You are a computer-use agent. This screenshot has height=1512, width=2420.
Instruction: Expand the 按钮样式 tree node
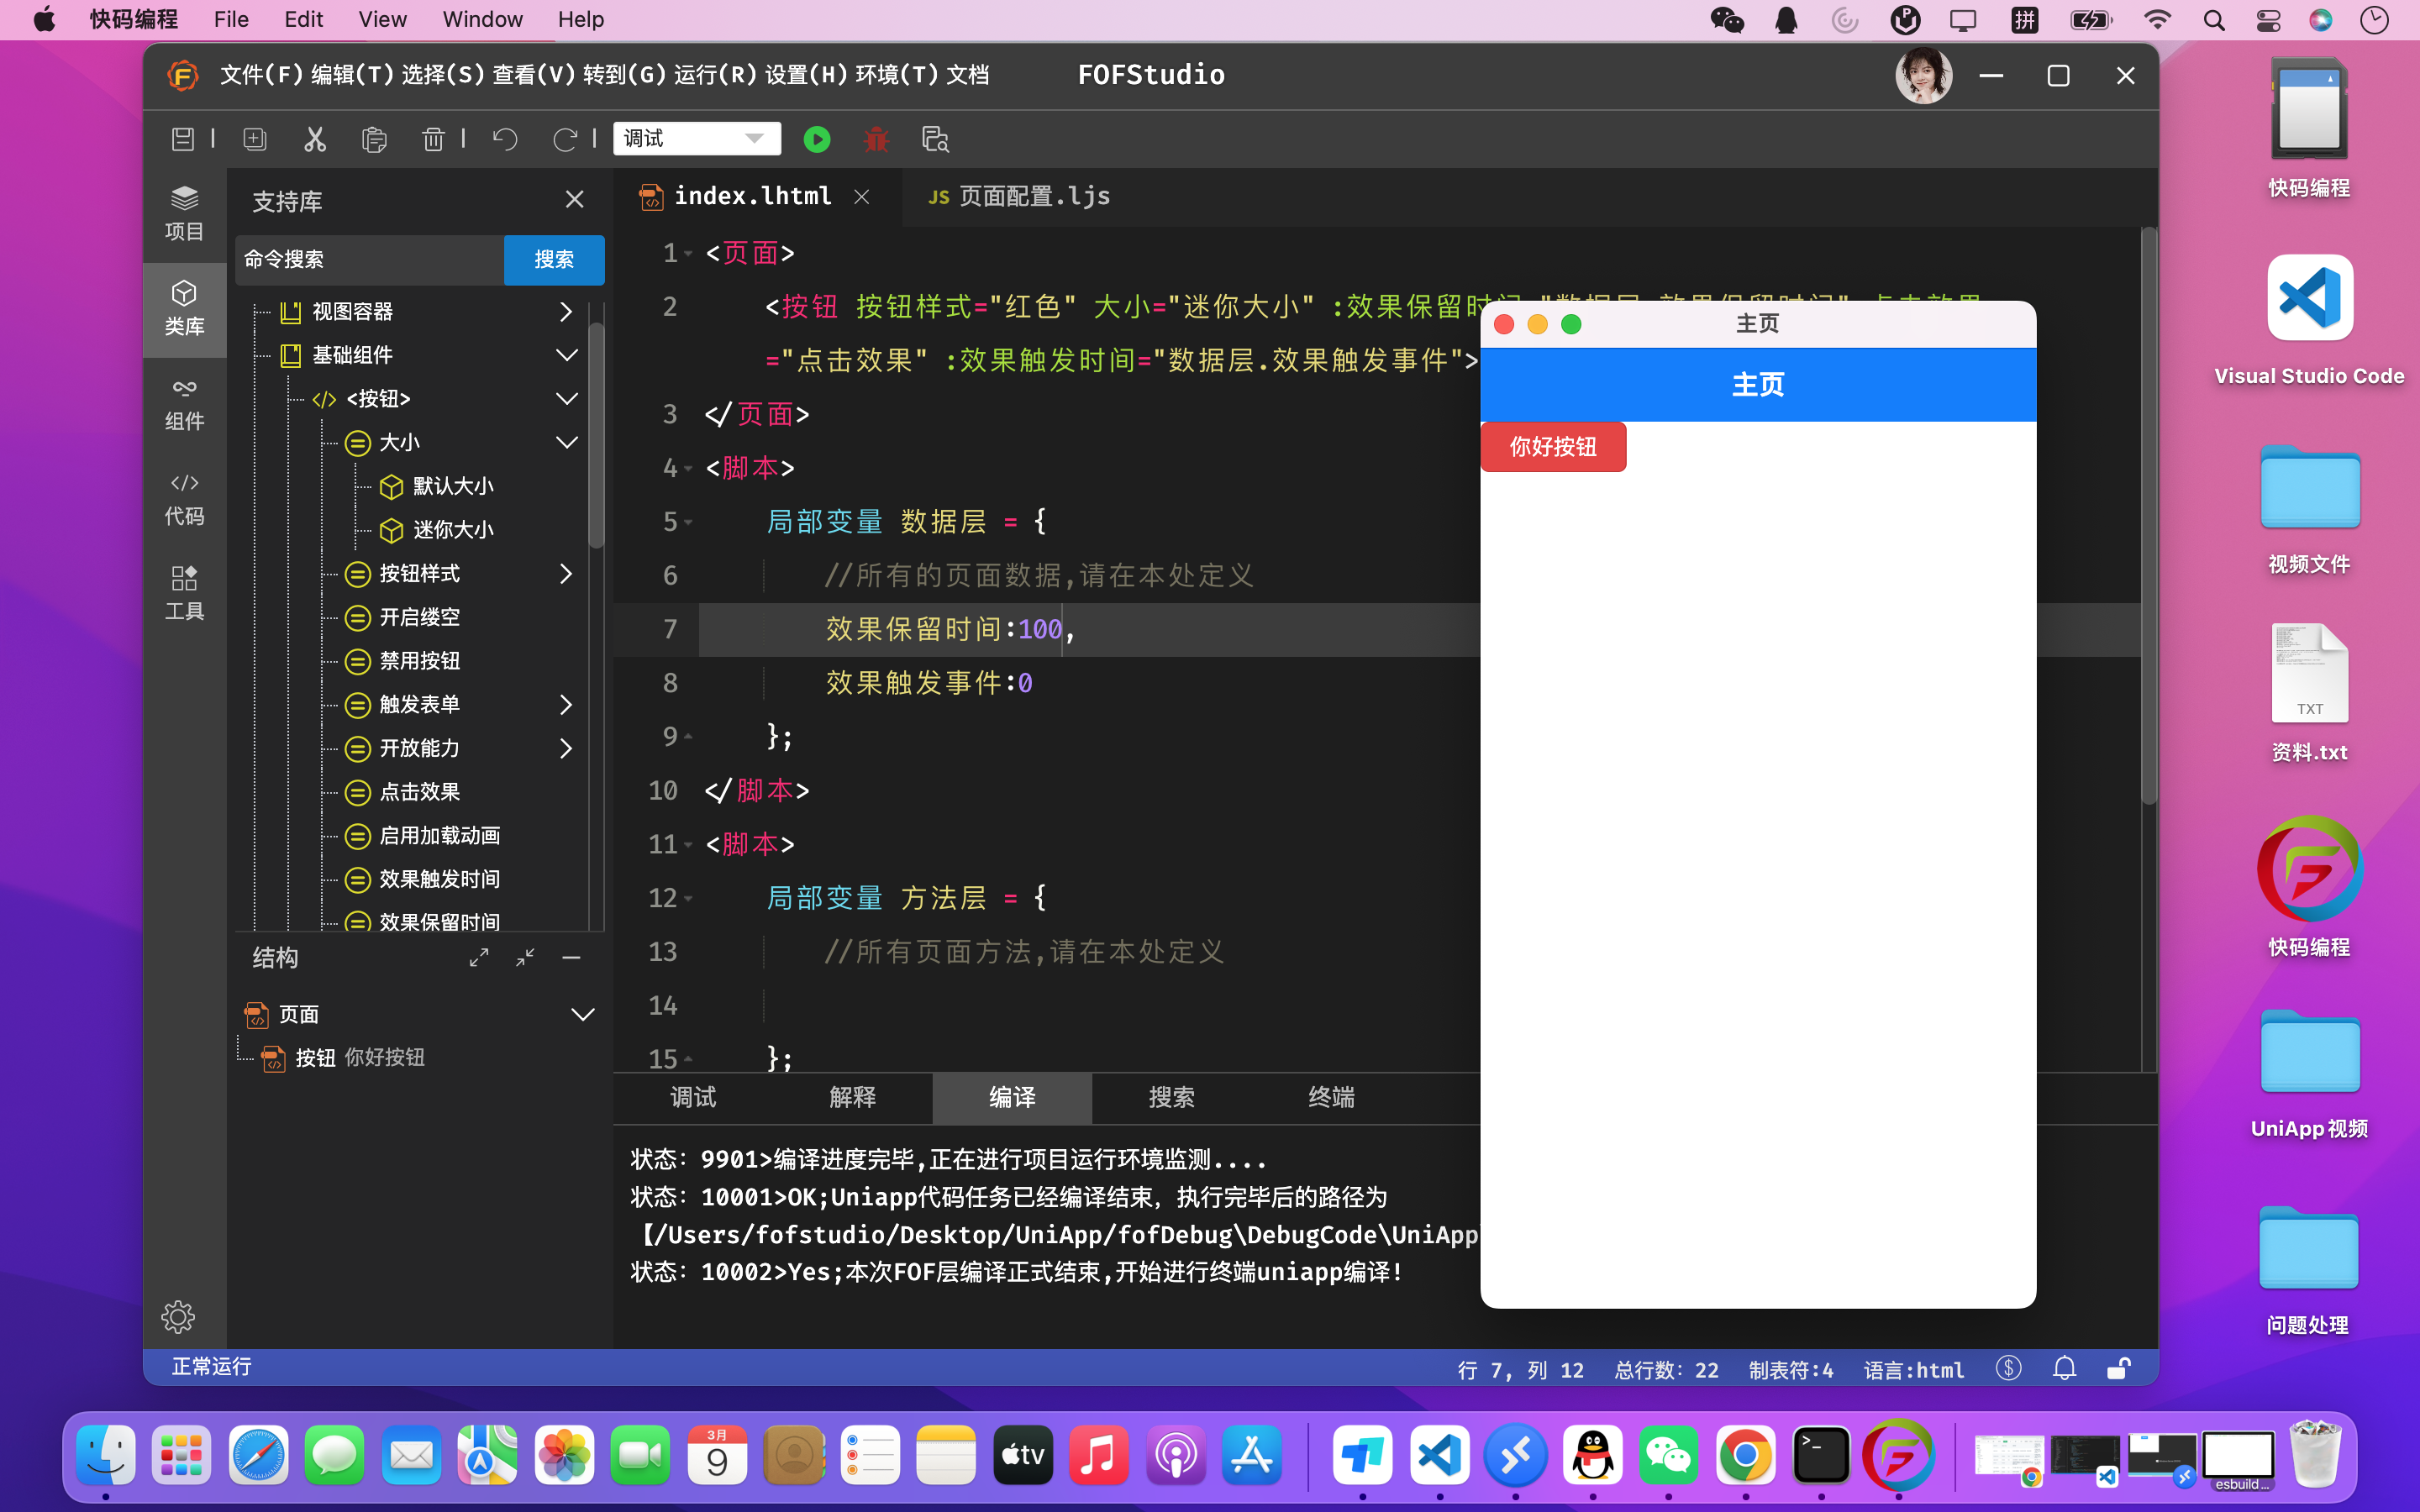(566, 573)
